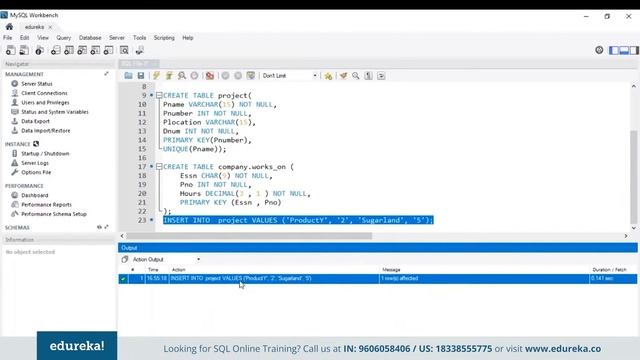Refresh schemas list icon

click(x=99, y=227)
